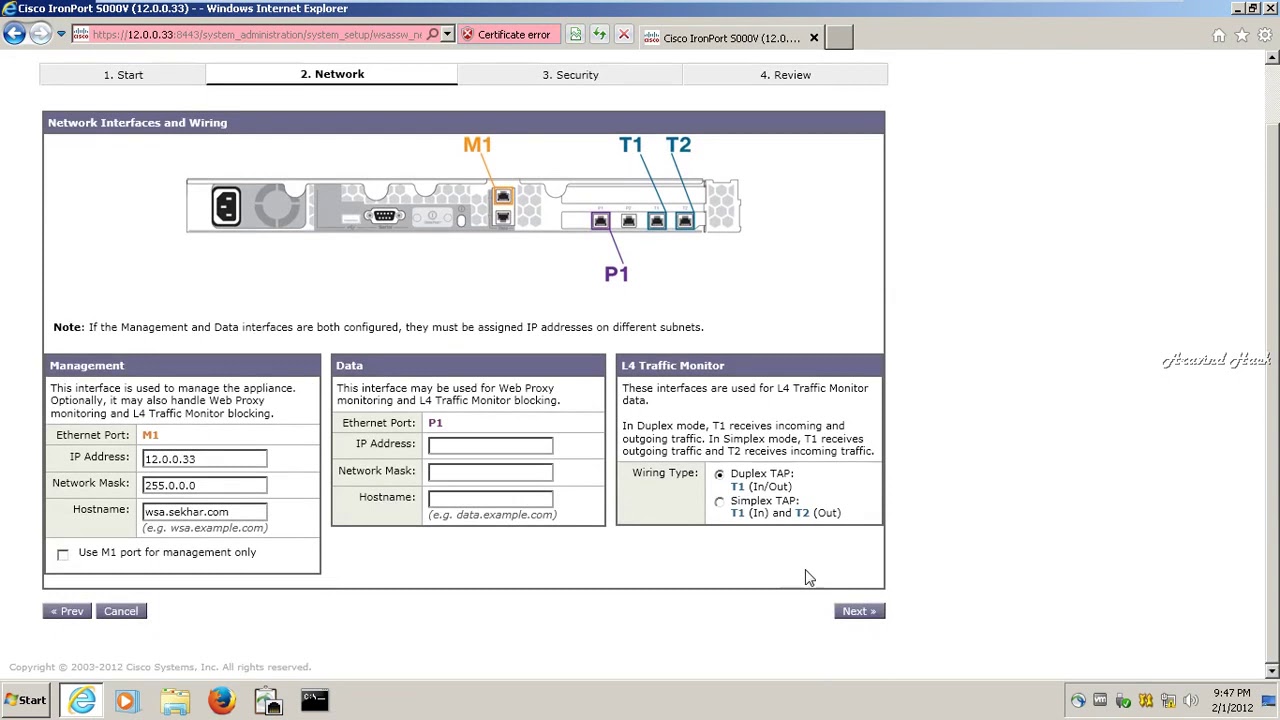
Task: Click the M1 port on the appliance diagram
Action: coord(503,197)
